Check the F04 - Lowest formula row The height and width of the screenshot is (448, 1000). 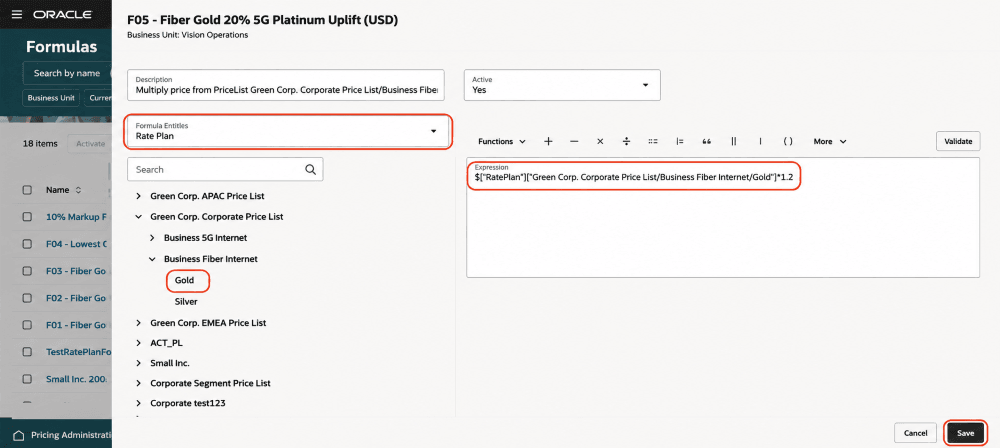27,244
